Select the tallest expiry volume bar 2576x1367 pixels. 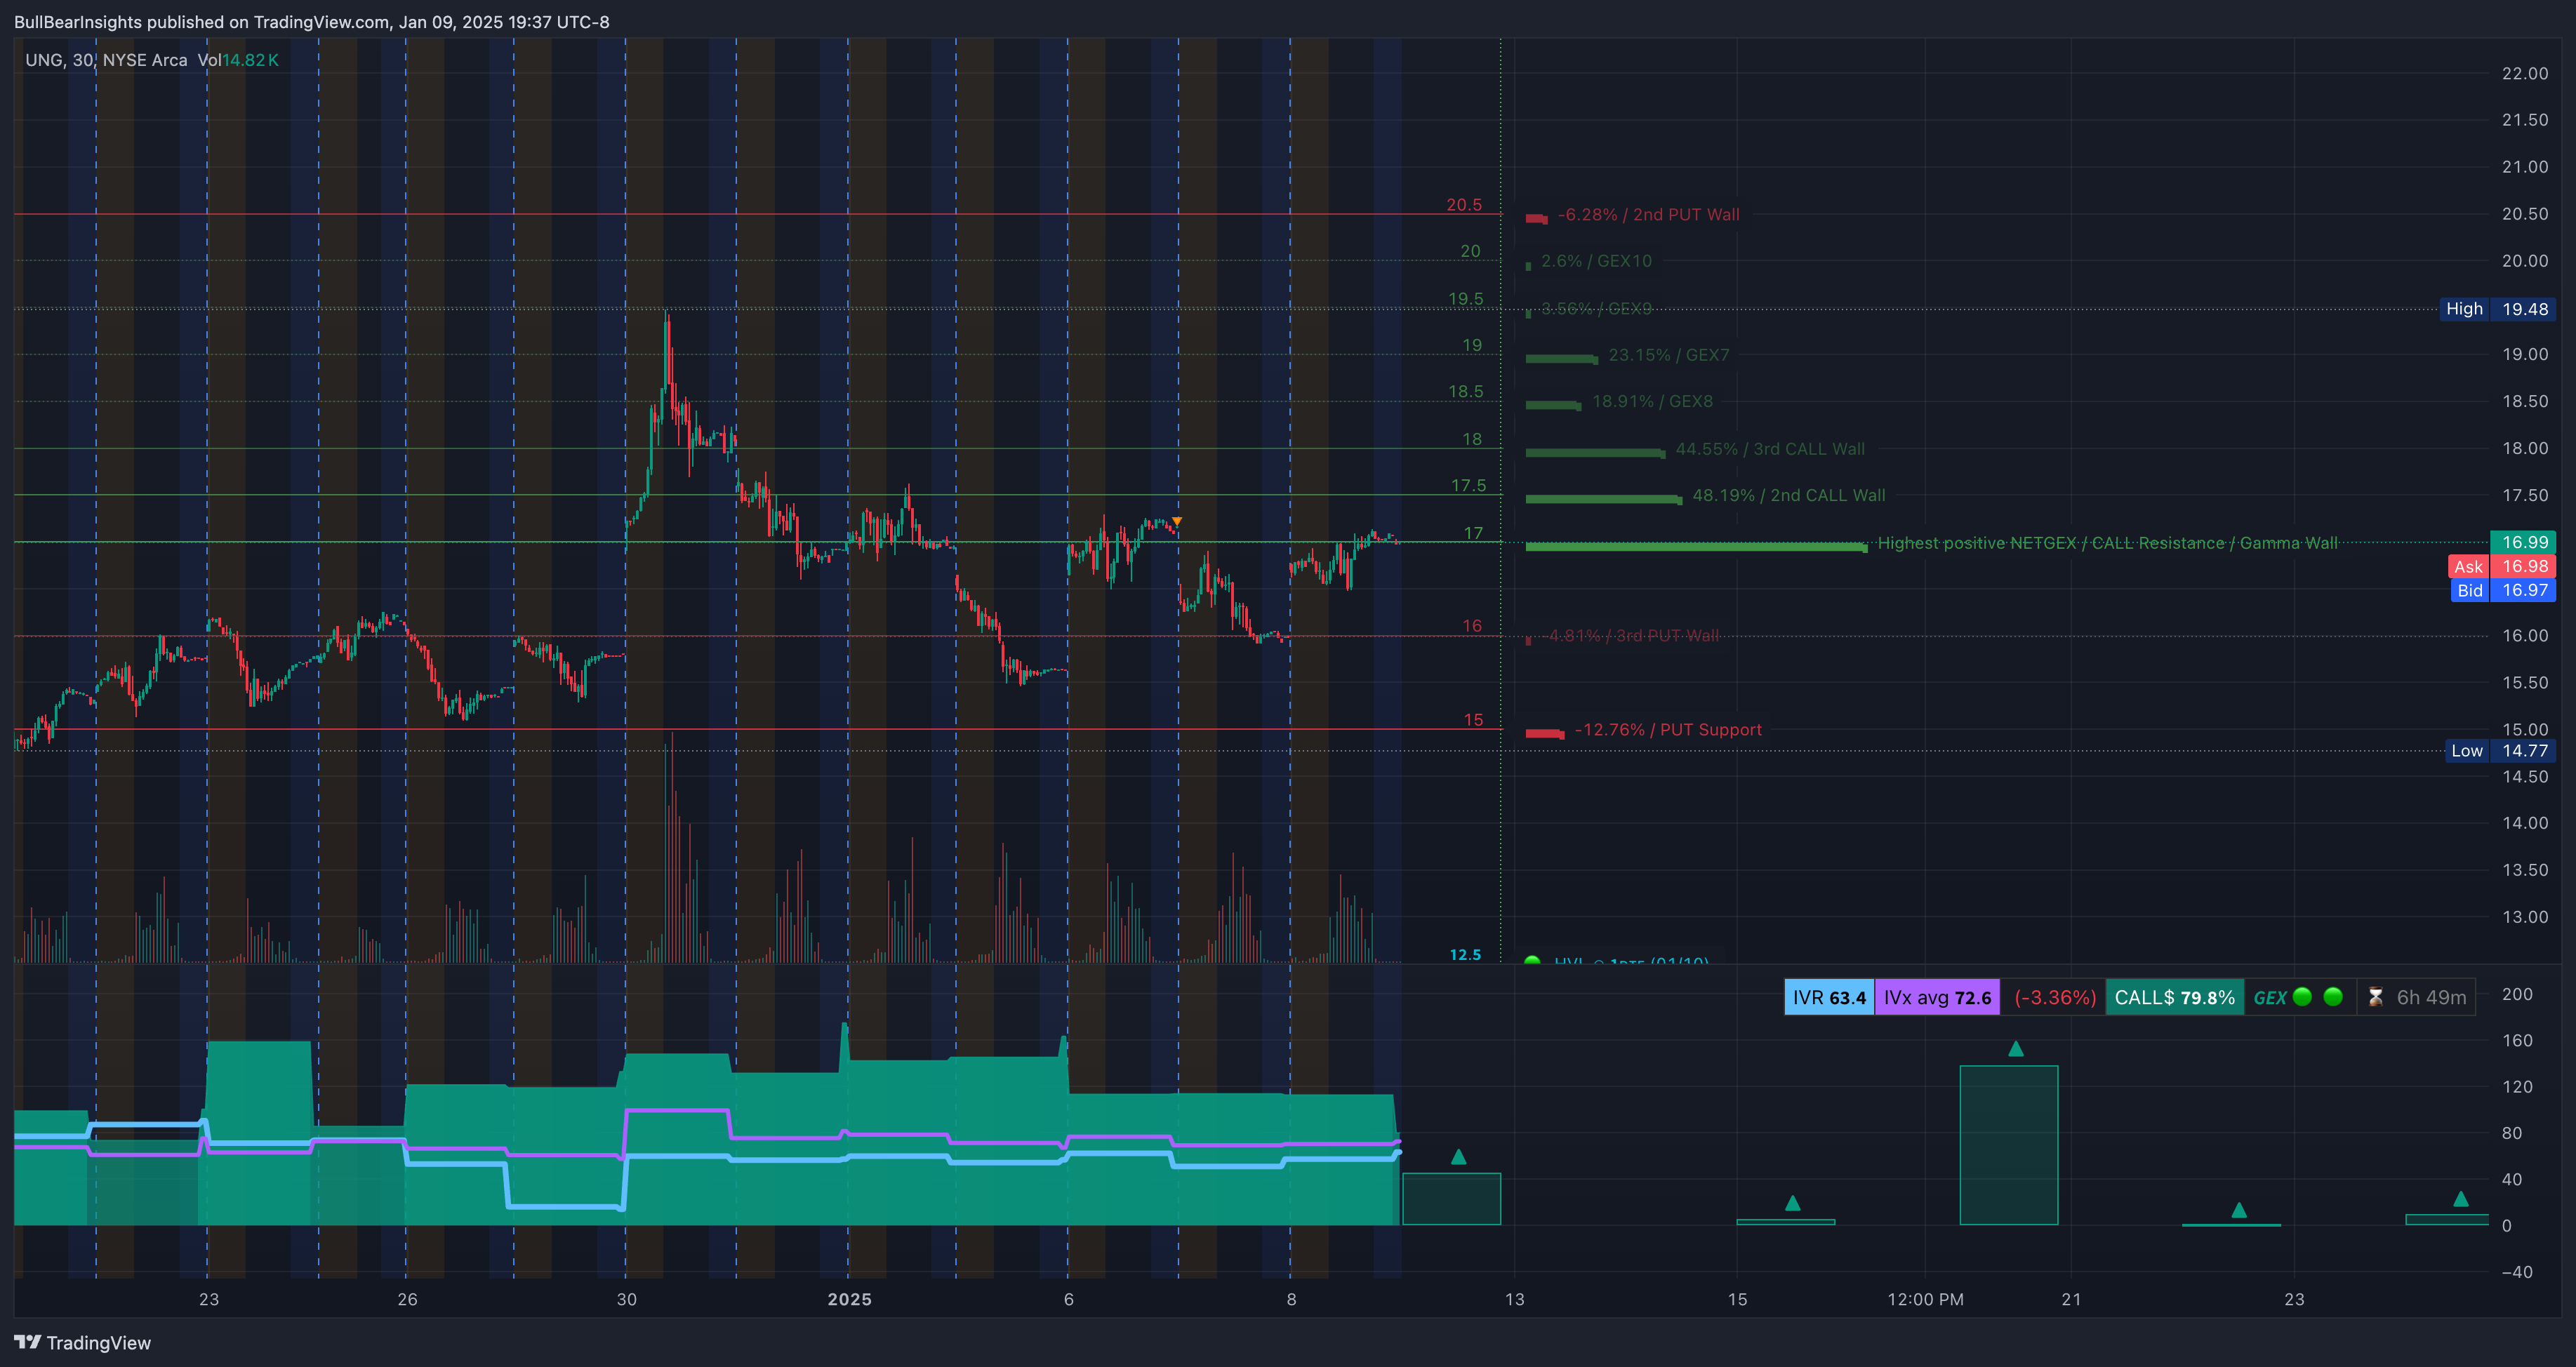coord(2008,1145)
